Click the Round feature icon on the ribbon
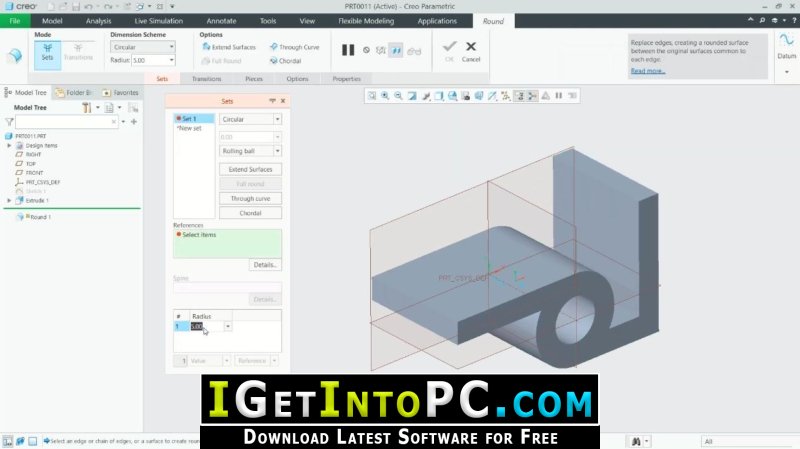 [15, 55]
